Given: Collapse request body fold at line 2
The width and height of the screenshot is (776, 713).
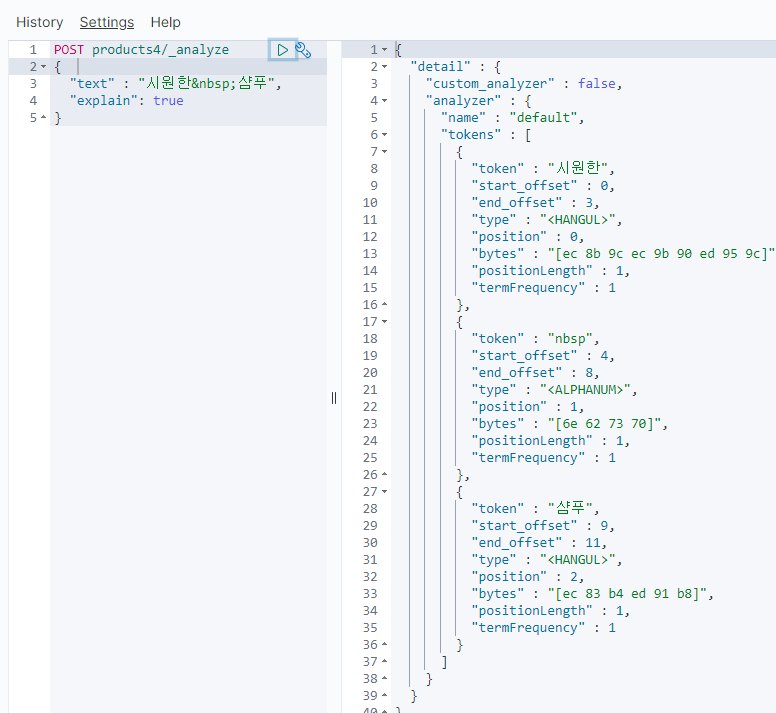Looking at the screenshot, I should tap(44, 67).
